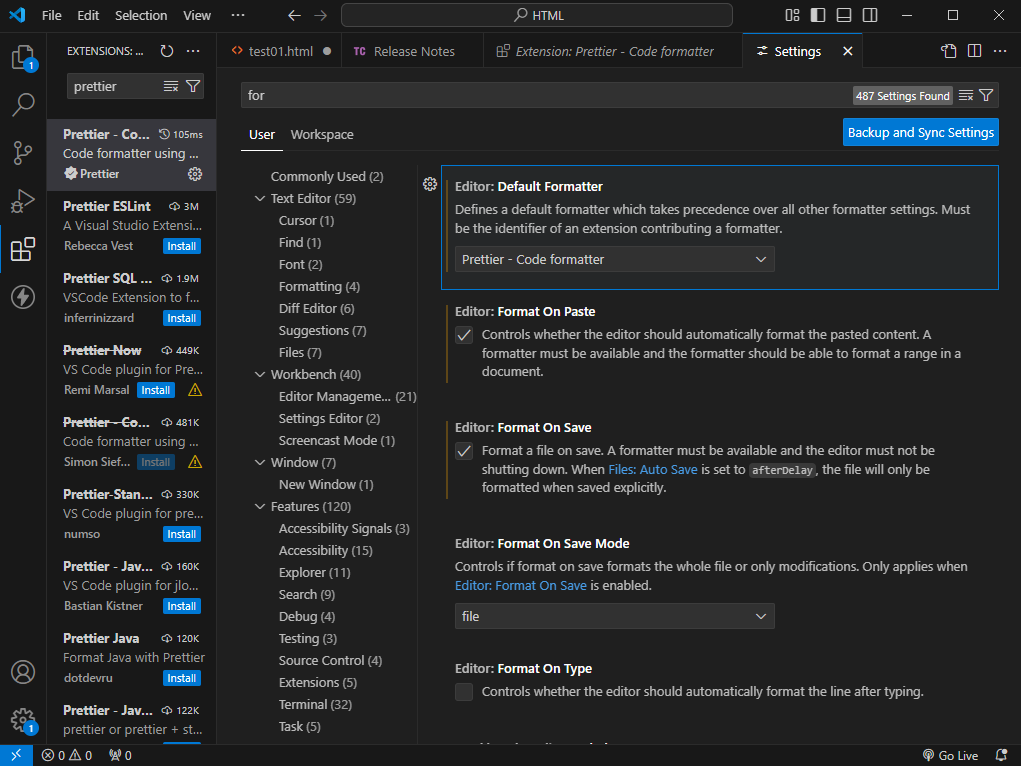Open the File menu
The width and height of the screenshot is (1021, 766).
(x=51, y=15)
